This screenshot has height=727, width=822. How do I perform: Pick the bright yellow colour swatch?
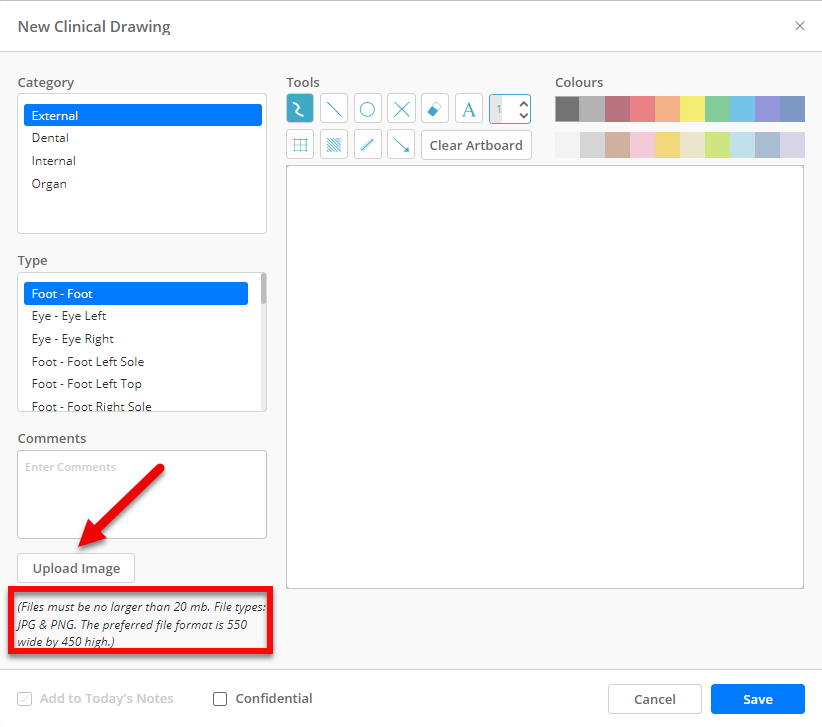693,109
